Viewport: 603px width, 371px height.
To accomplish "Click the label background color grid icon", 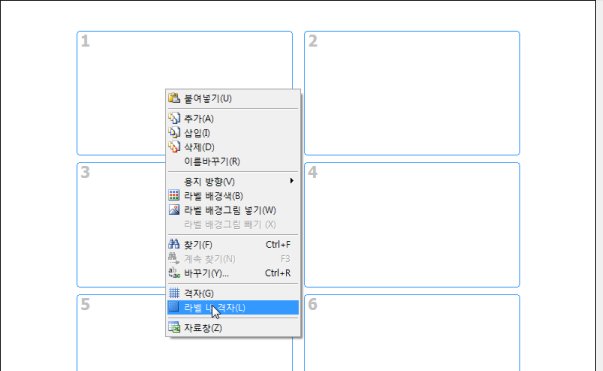I will coord(174,196).
